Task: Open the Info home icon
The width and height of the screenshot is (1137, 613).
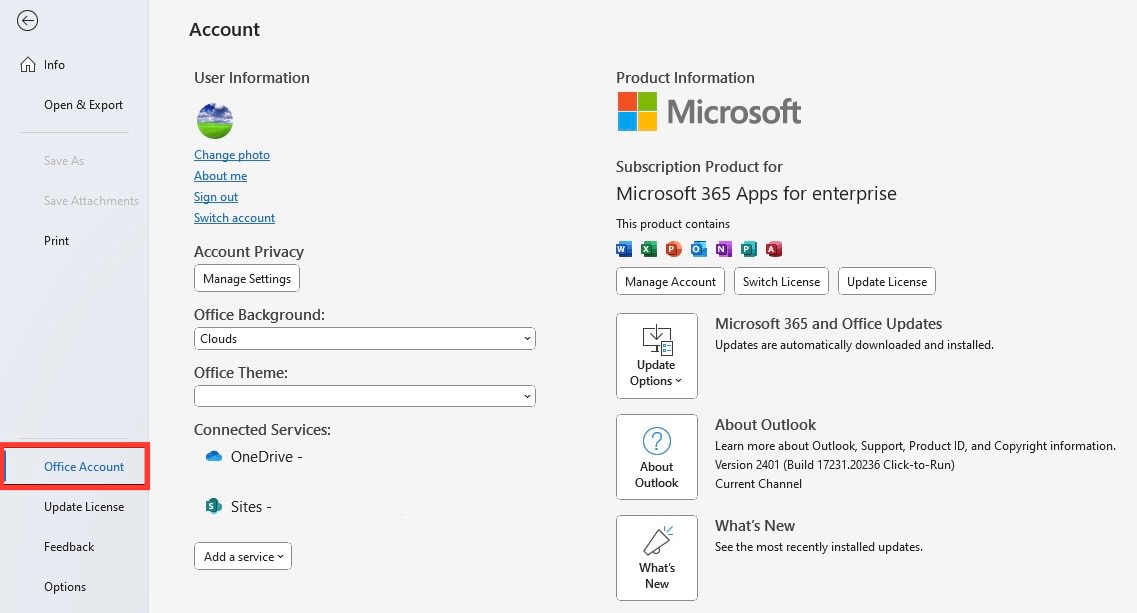Action: 28,65
